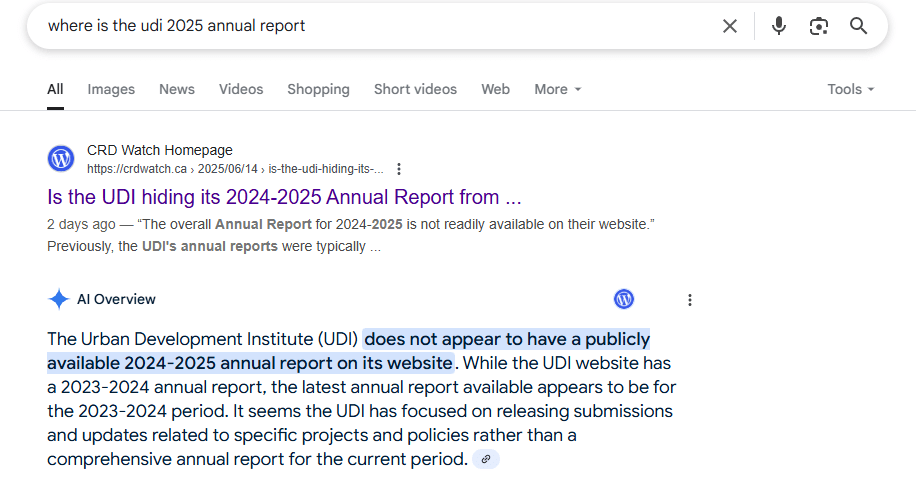Click the AI Overview sparkle icon
916x500 pixels.
pos(59,299)
